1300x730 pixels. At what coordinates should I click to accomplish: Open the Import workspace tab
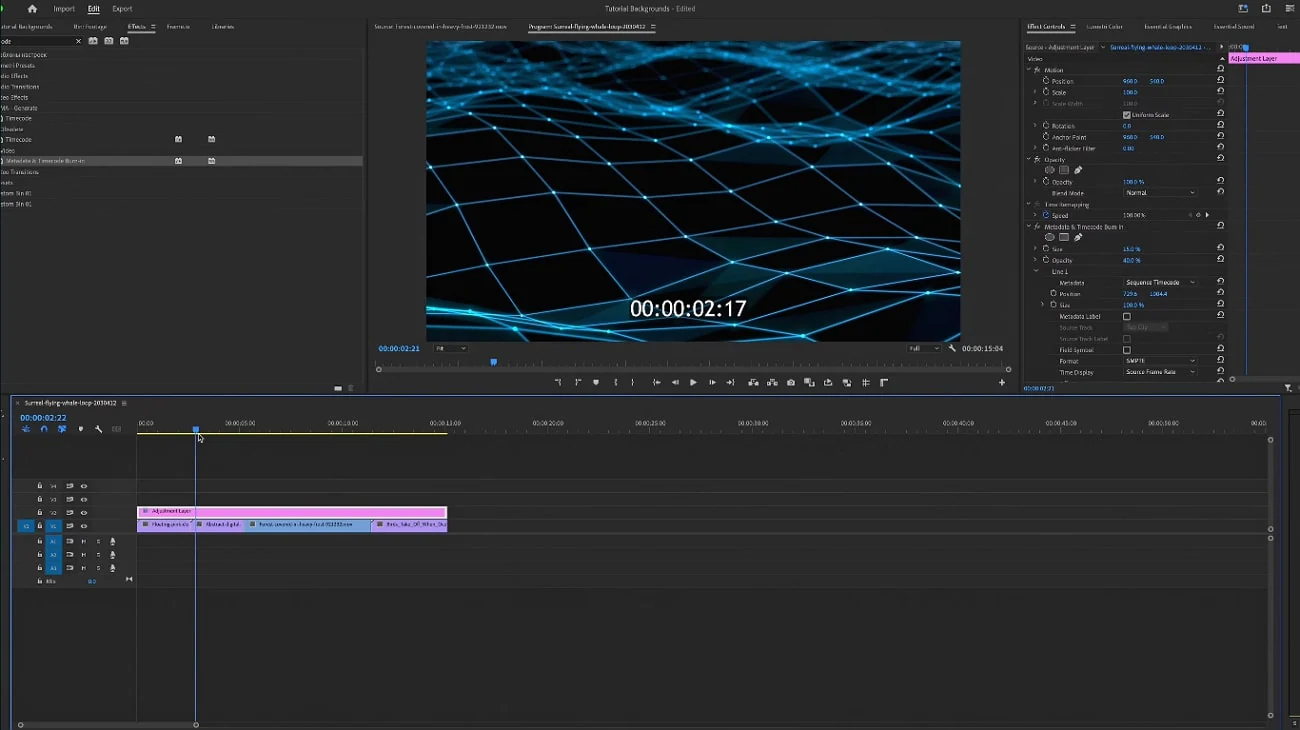point(64,8)
